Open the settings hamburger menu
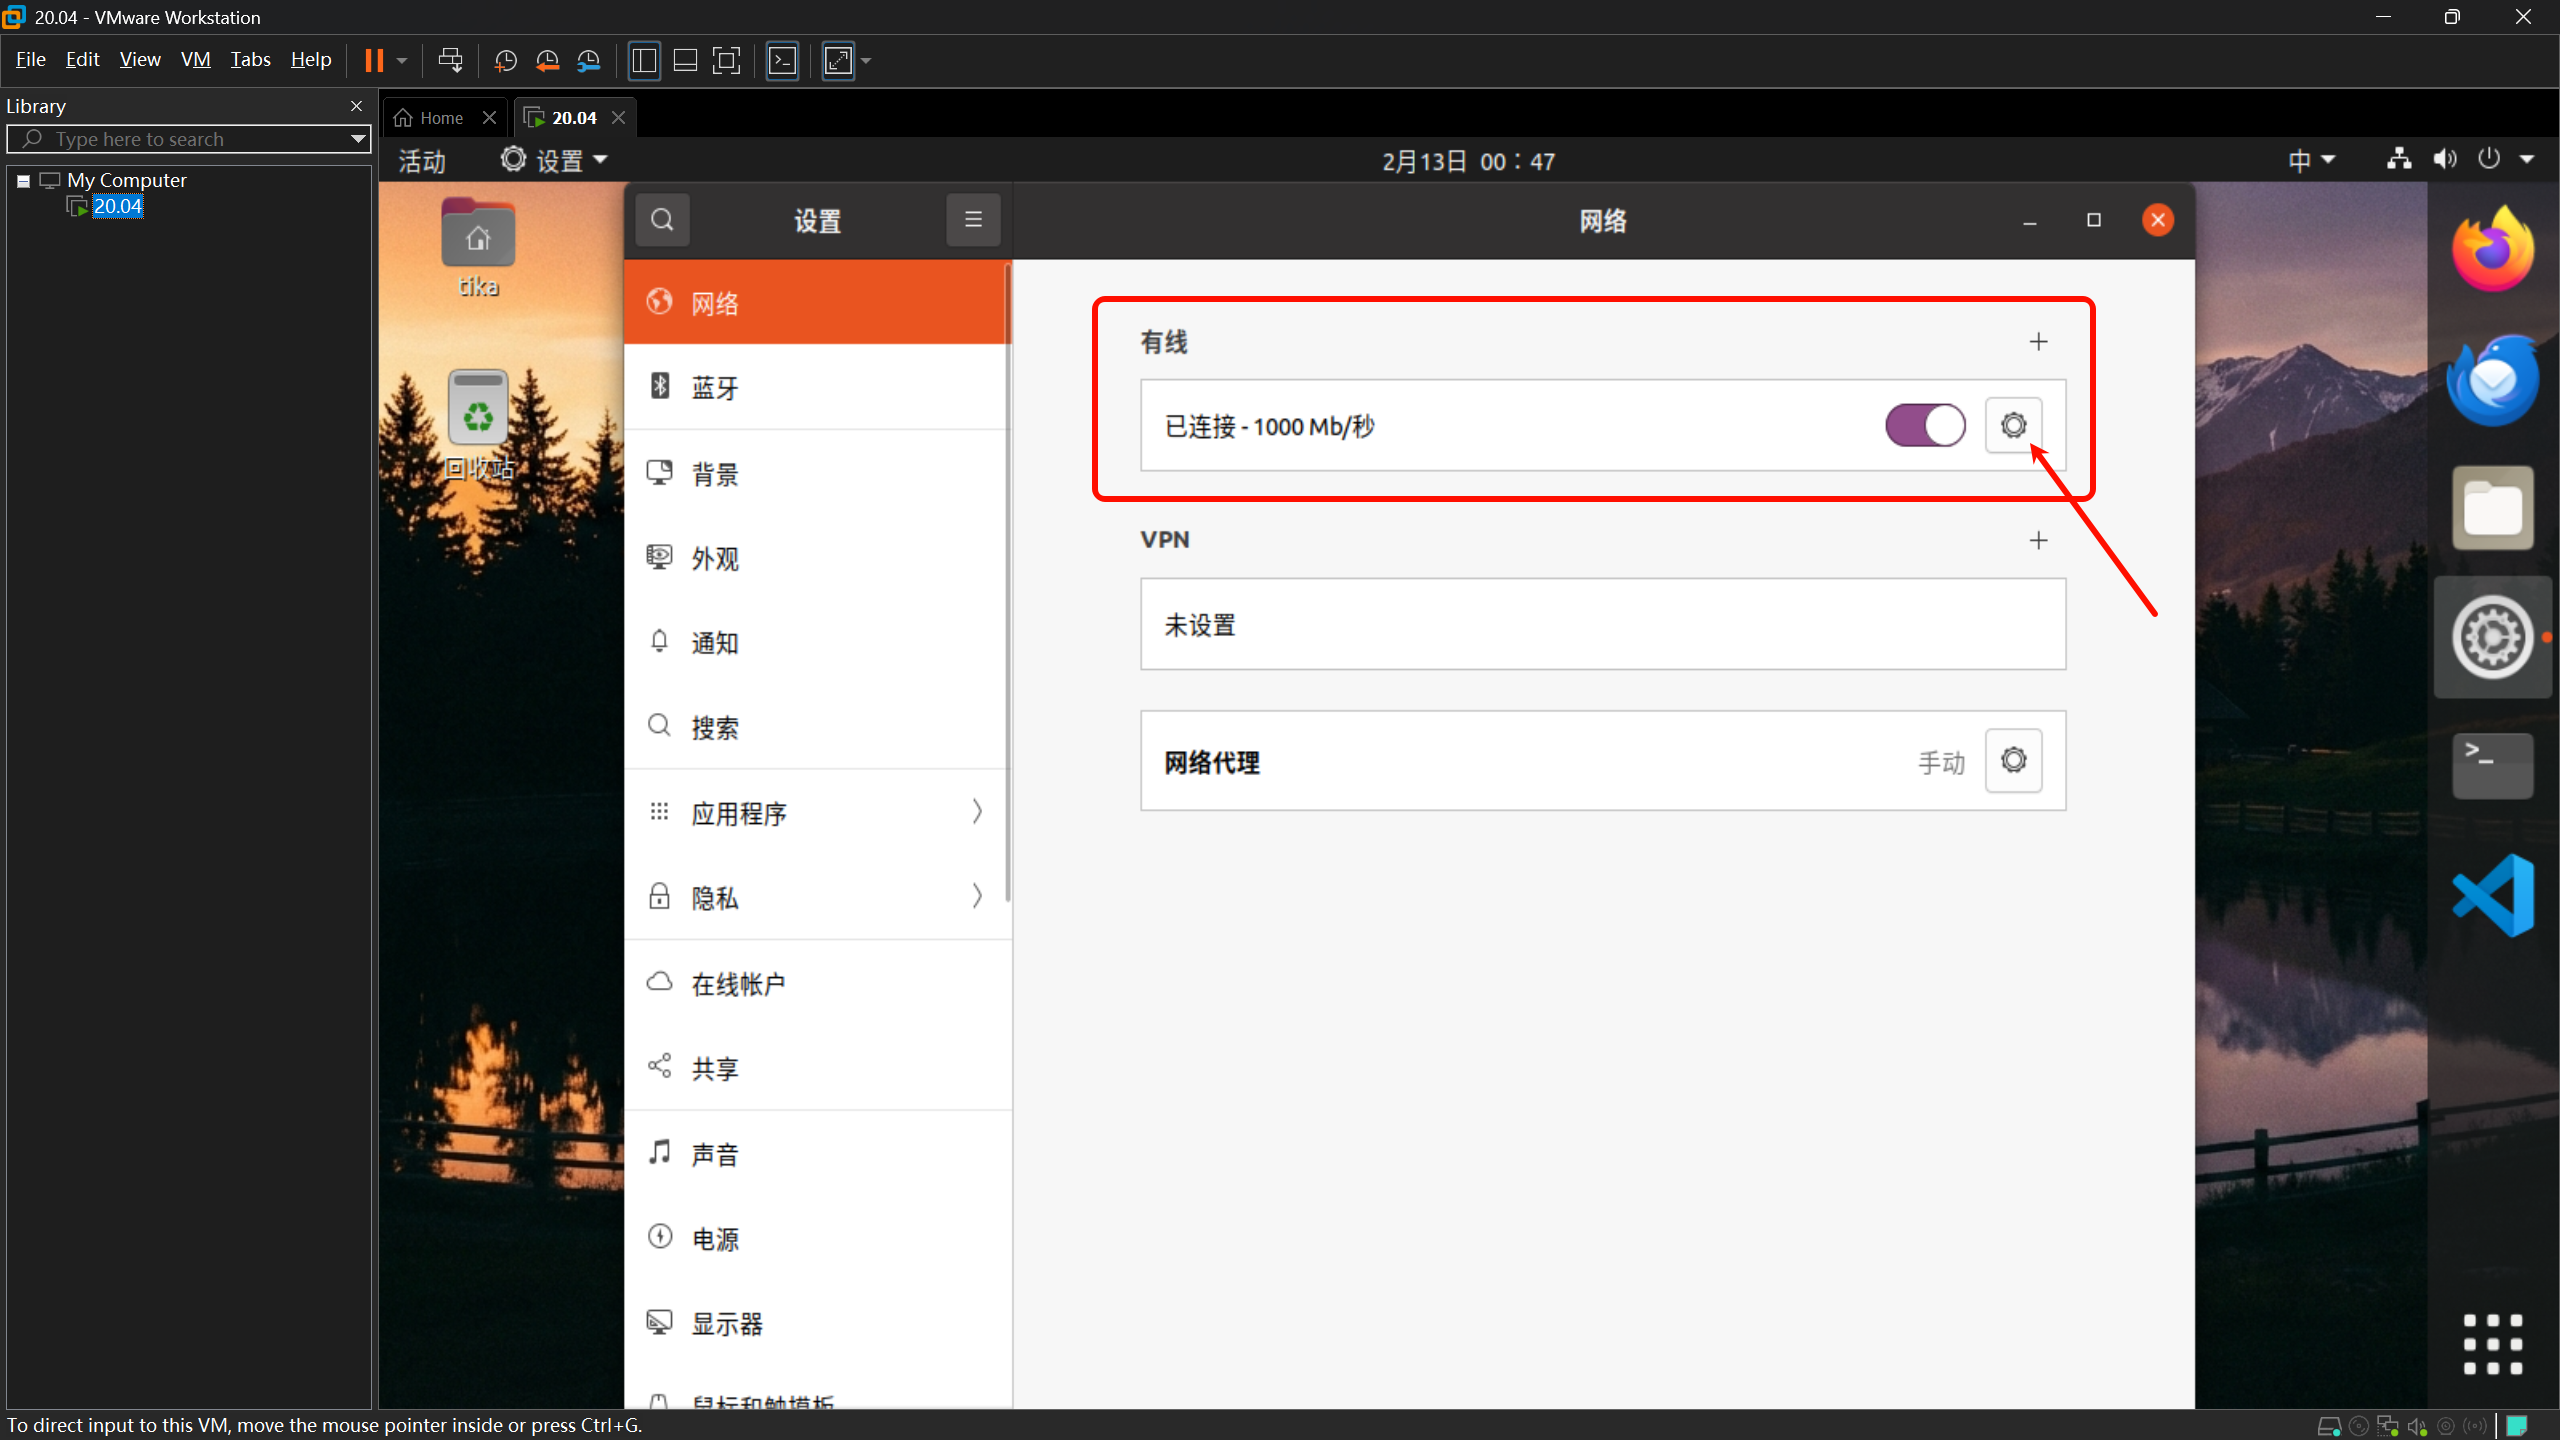The height and width of the screenshot is (1440, 2560). 972,220
